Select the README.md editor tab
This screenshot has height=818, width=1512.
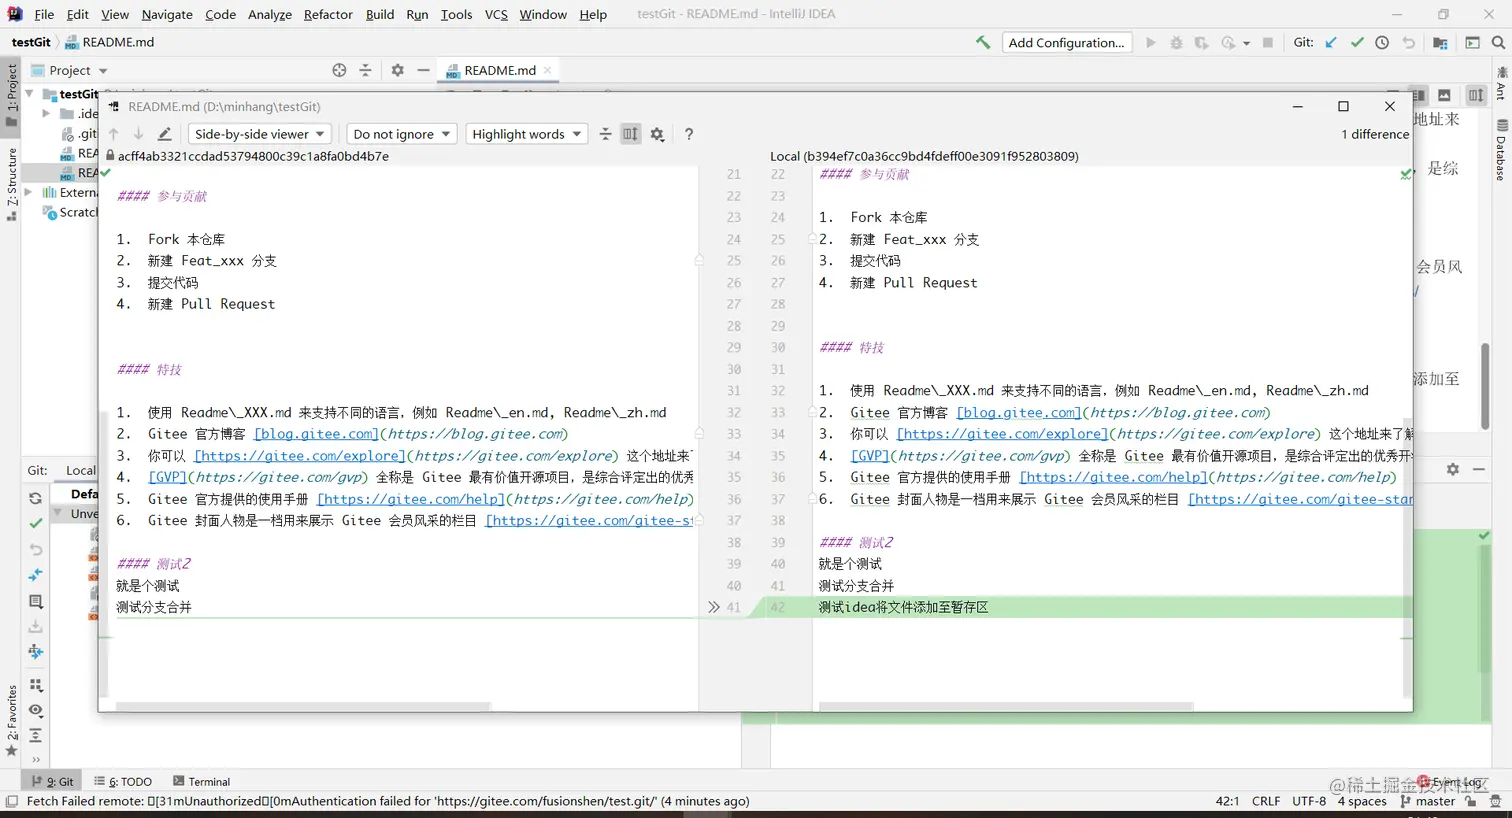click(x=499, y=70)
